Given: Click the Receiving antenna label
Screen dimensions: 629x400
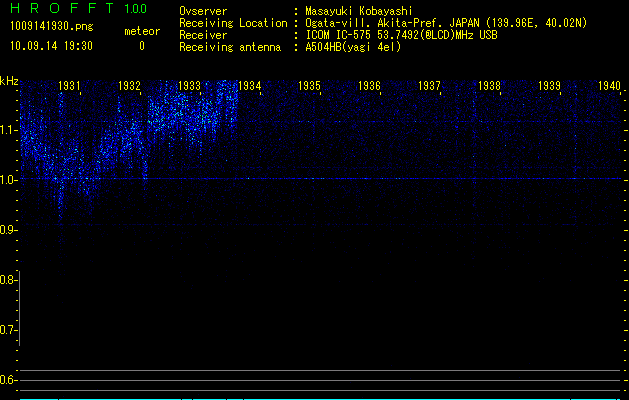Looking at the screenshot, I should (230, 47).
